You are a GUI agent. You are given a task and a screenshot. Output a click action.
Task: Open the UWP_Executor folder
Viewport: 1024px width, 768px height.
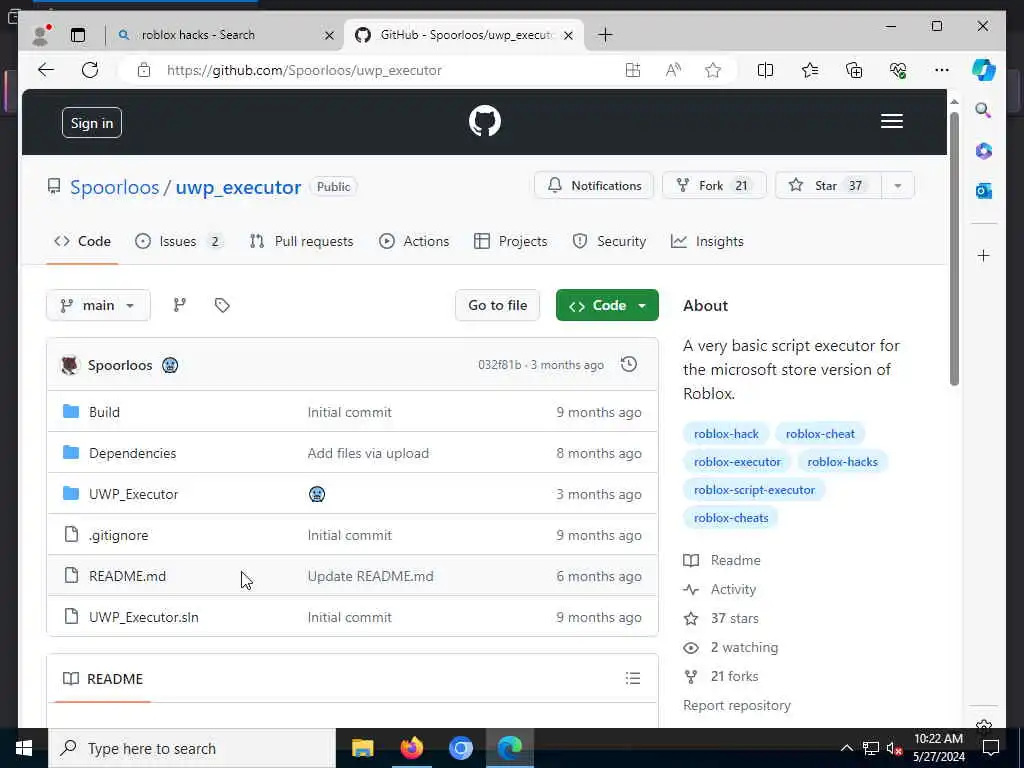tap(133, 494)
